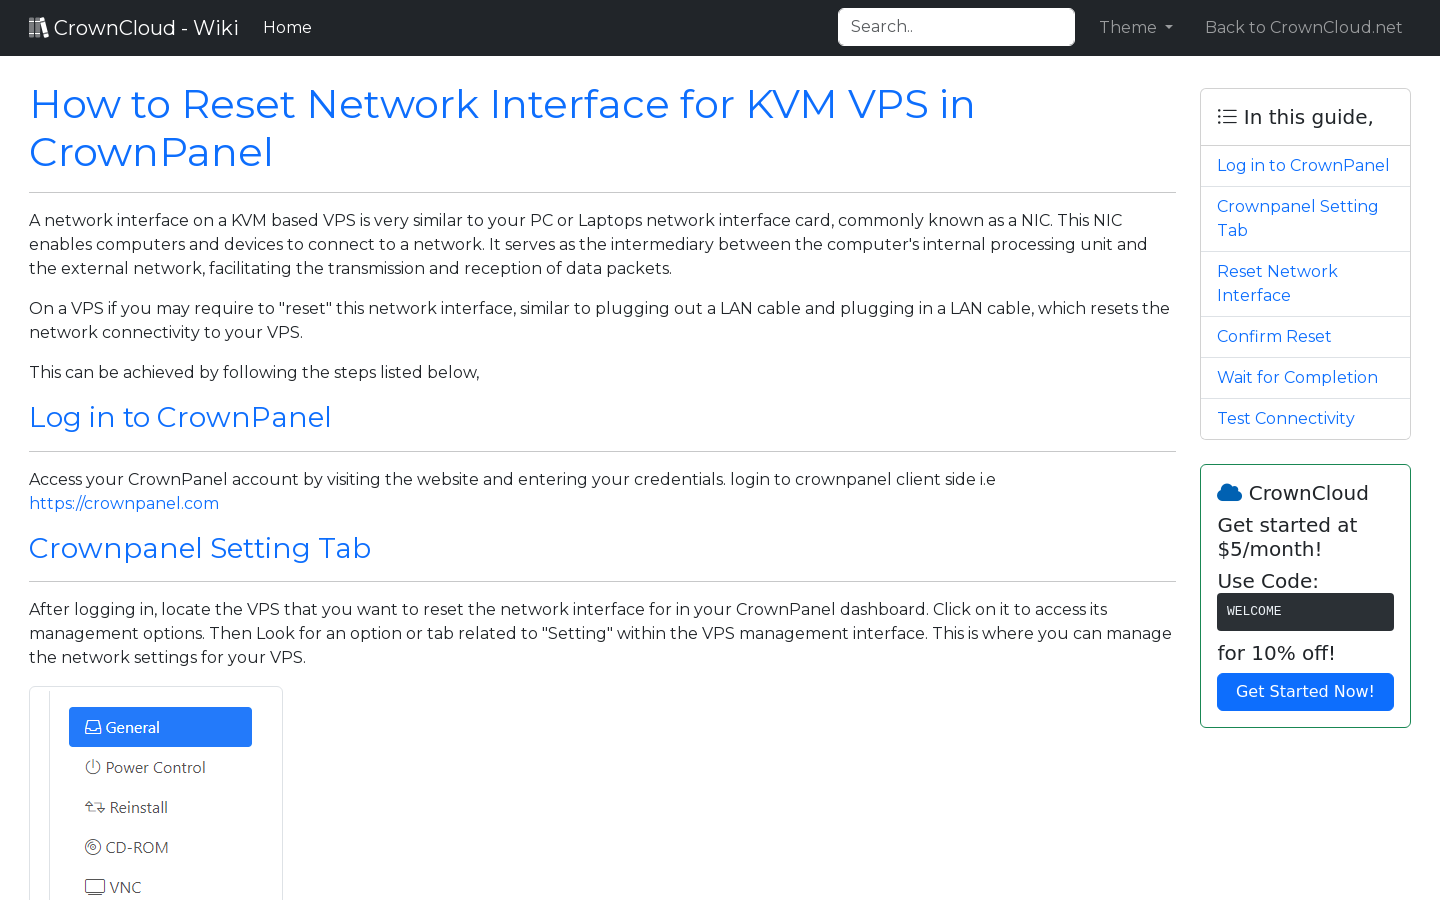The width and height of the screenshot is (1440, 900).
Task: Select the Power Control power icon
Action: (93, 766)
